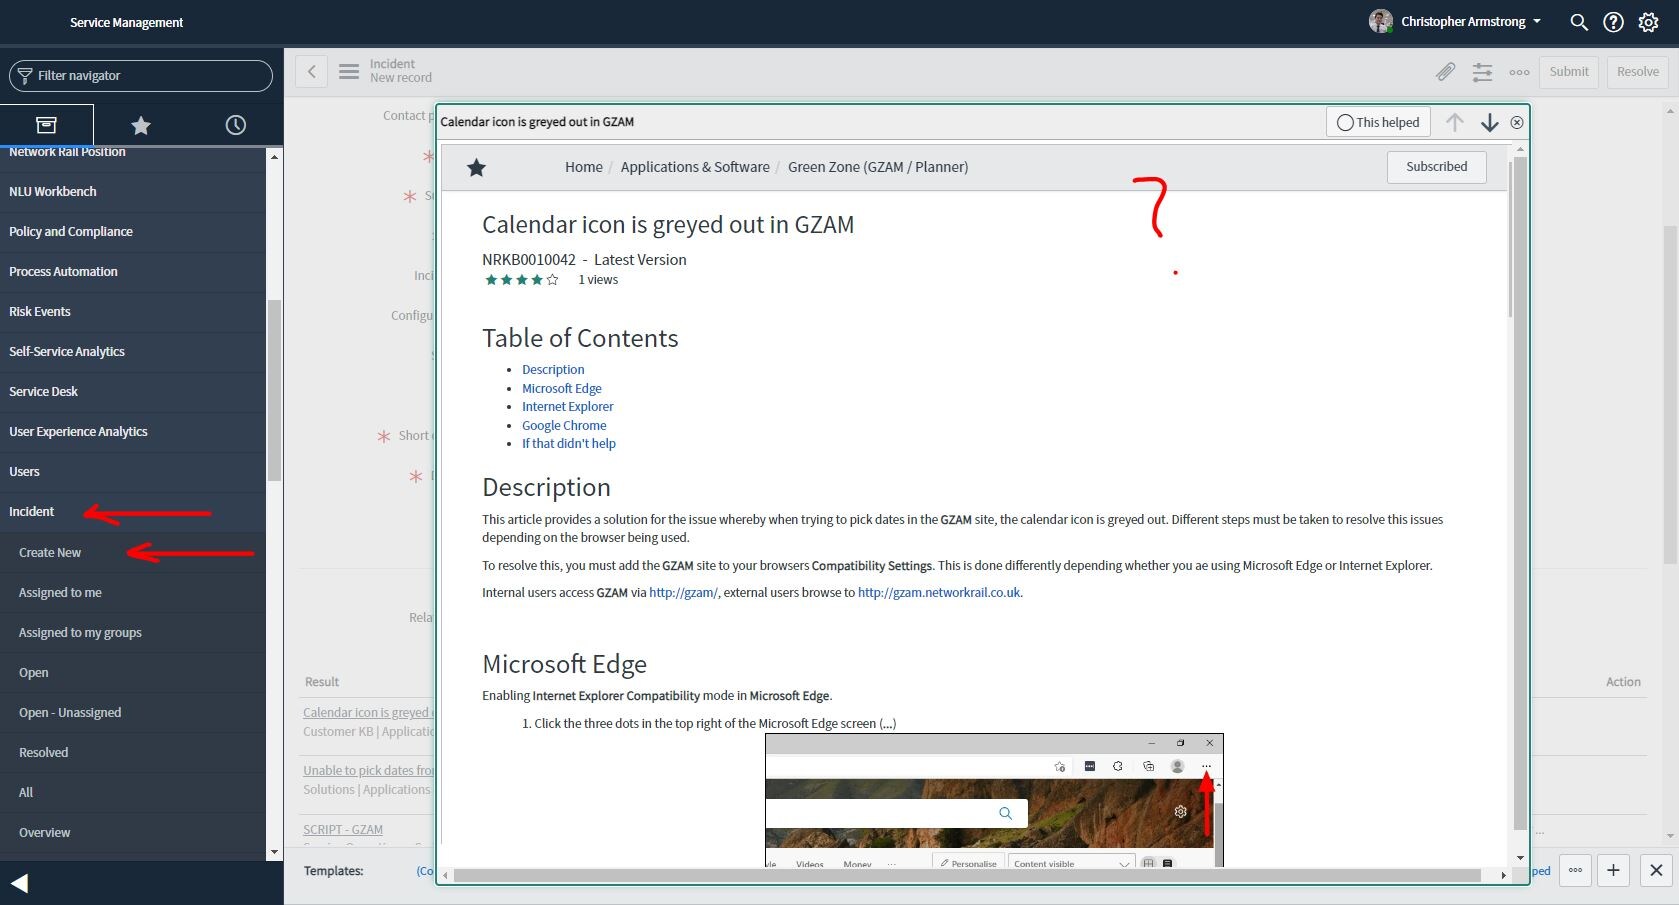This screenshot has height=905, width=1679.
Task: Open the help question mark icon
Action: (1612, 21)
